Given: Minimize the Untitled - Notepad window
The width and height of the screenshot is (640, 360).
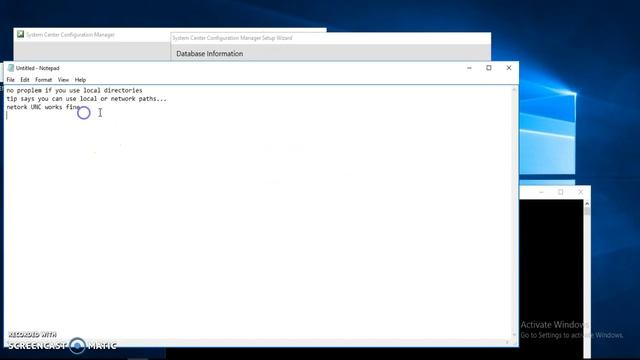Looking at the screenshot, I should [469, 68].
